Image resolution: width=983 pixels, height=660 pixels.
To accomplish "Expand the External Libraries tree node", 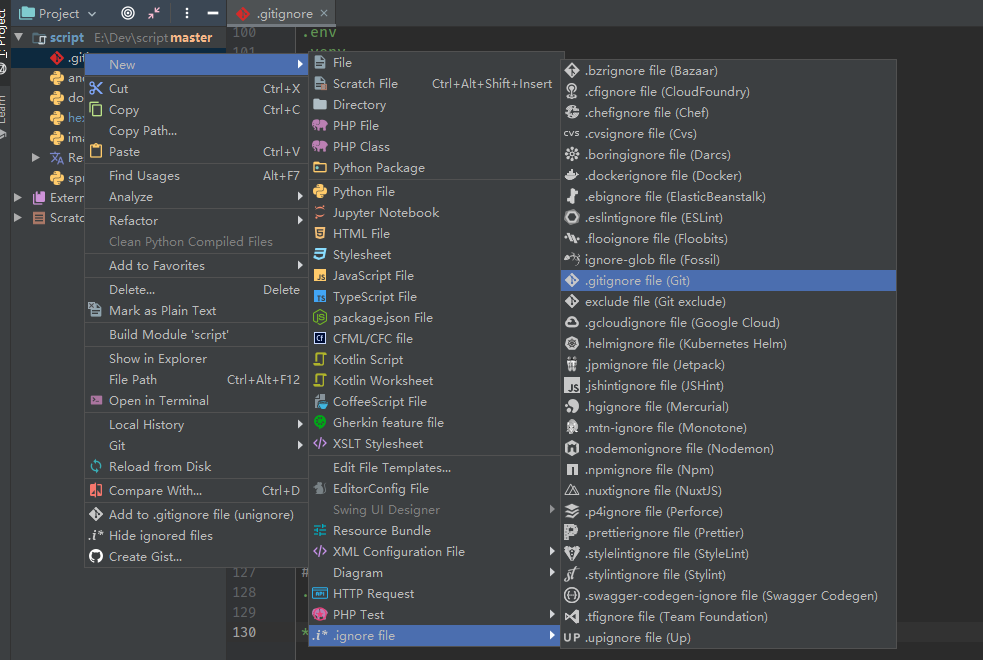I will pyautogui.click(x=18, y=197).
